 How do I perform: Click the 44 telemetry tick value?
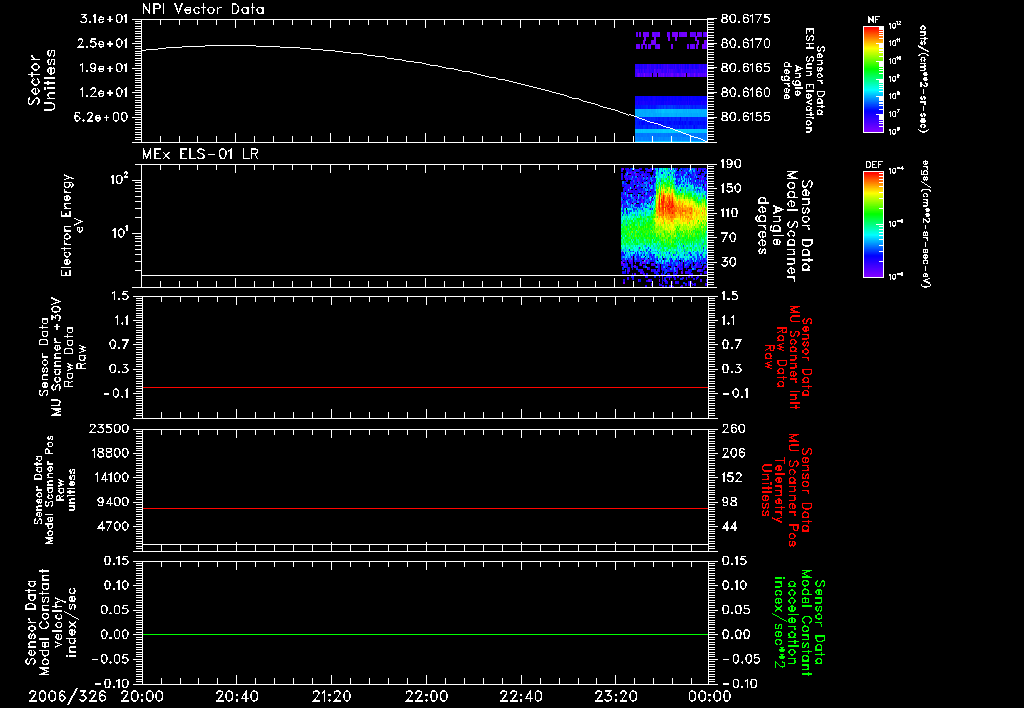(x=729, y=526)
